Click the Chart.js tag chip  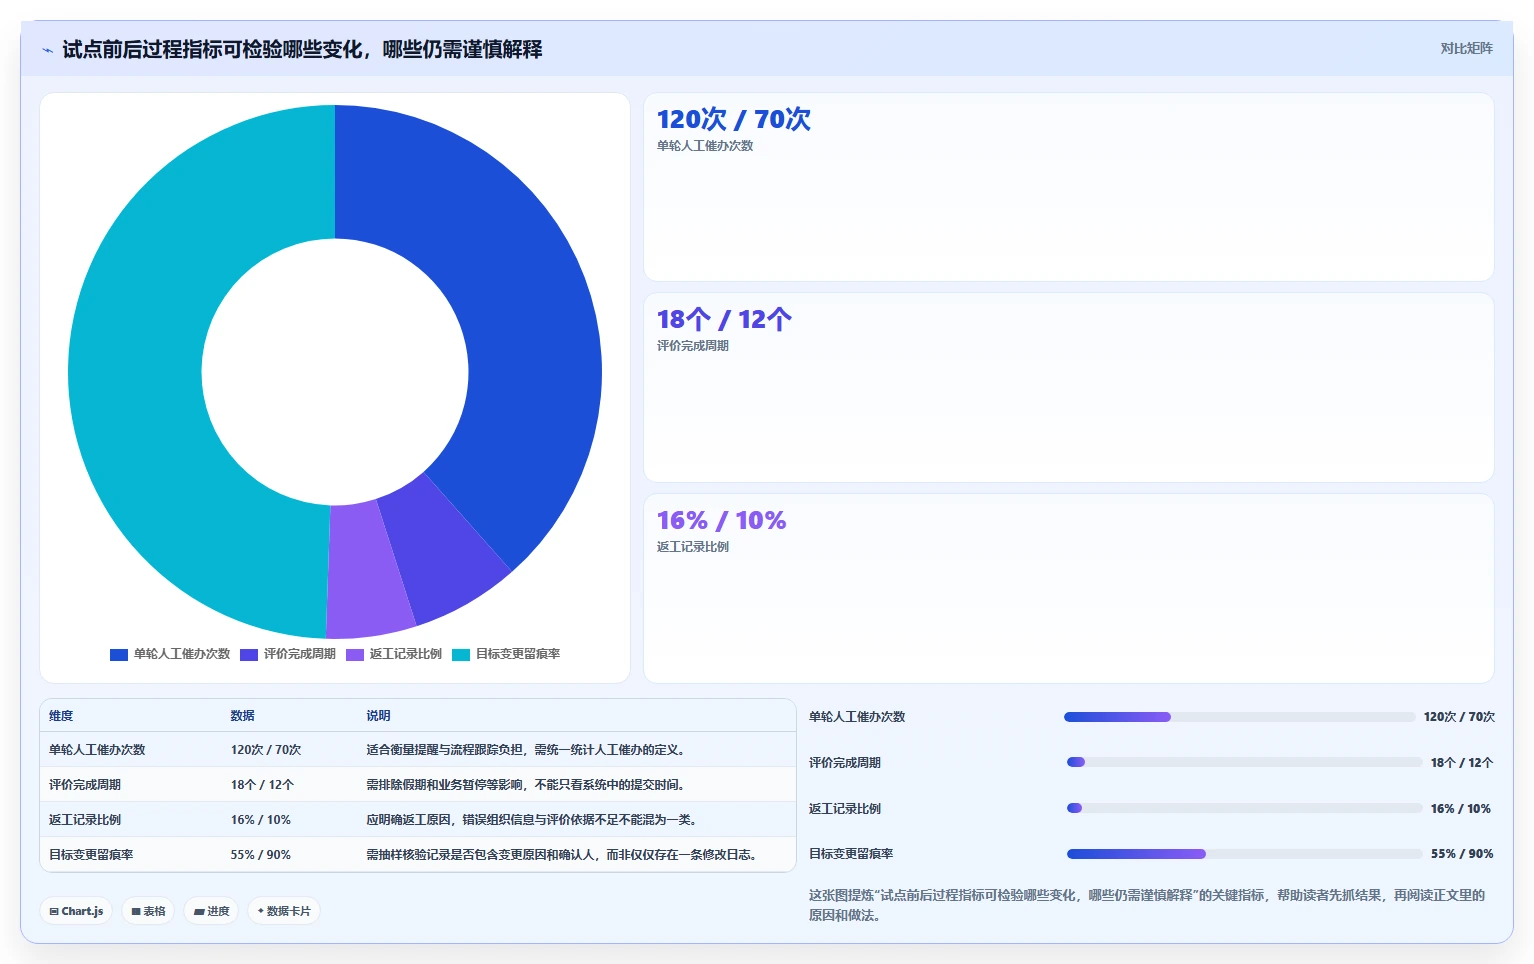point(77,911)
